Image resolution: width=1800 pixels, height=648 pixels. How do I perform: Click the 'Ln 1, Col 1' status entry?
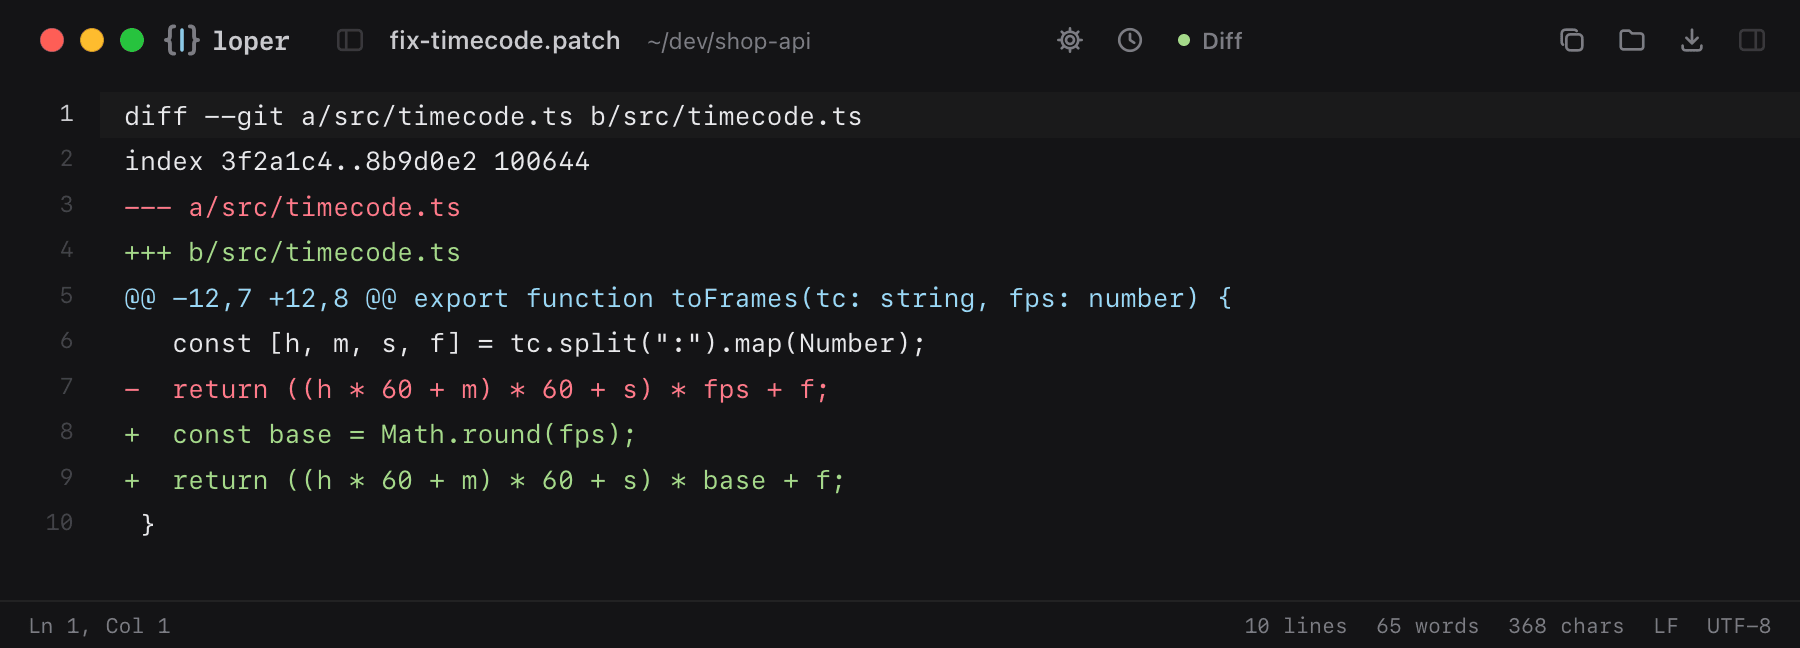coord(99,626)
